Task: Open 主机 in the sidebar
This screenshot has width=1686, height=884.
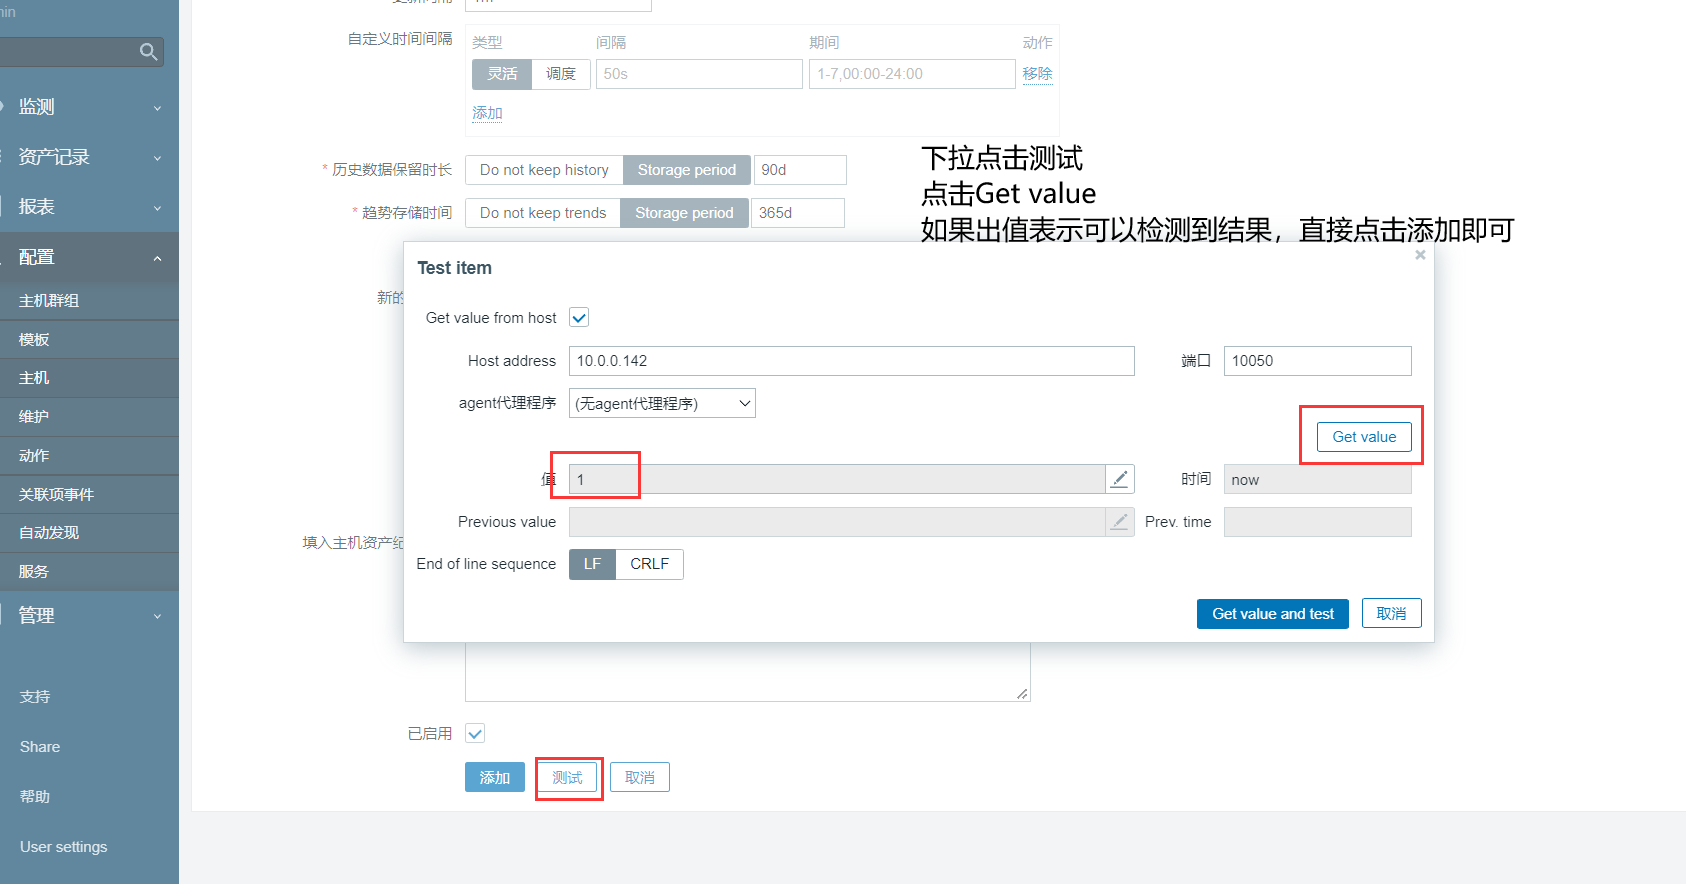Action: coord(89,378)
